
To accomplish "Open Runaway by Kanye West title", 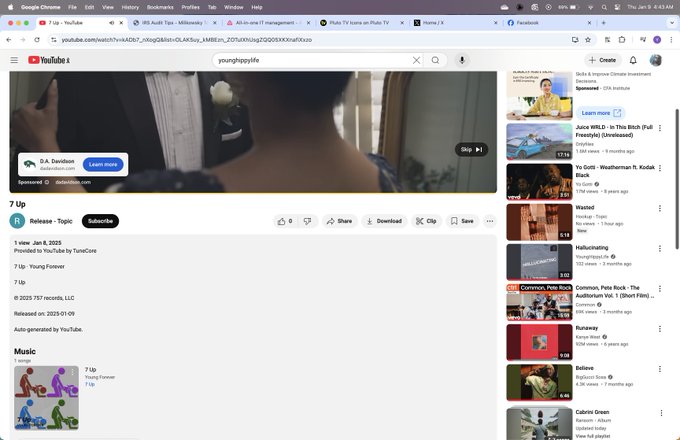I will [586, 328].
